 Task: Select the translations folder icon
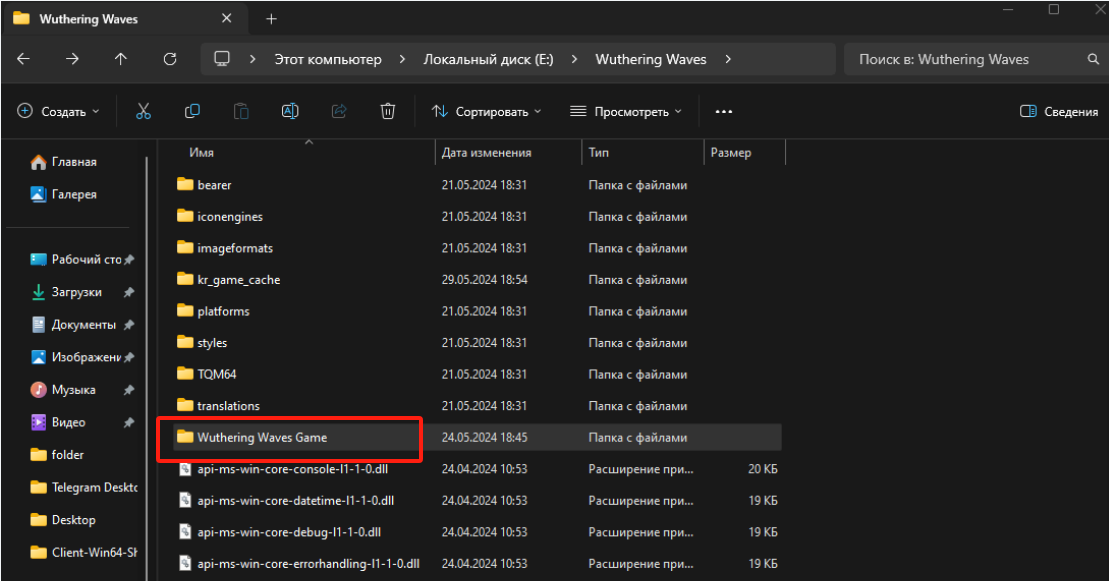tap(185, 405)
